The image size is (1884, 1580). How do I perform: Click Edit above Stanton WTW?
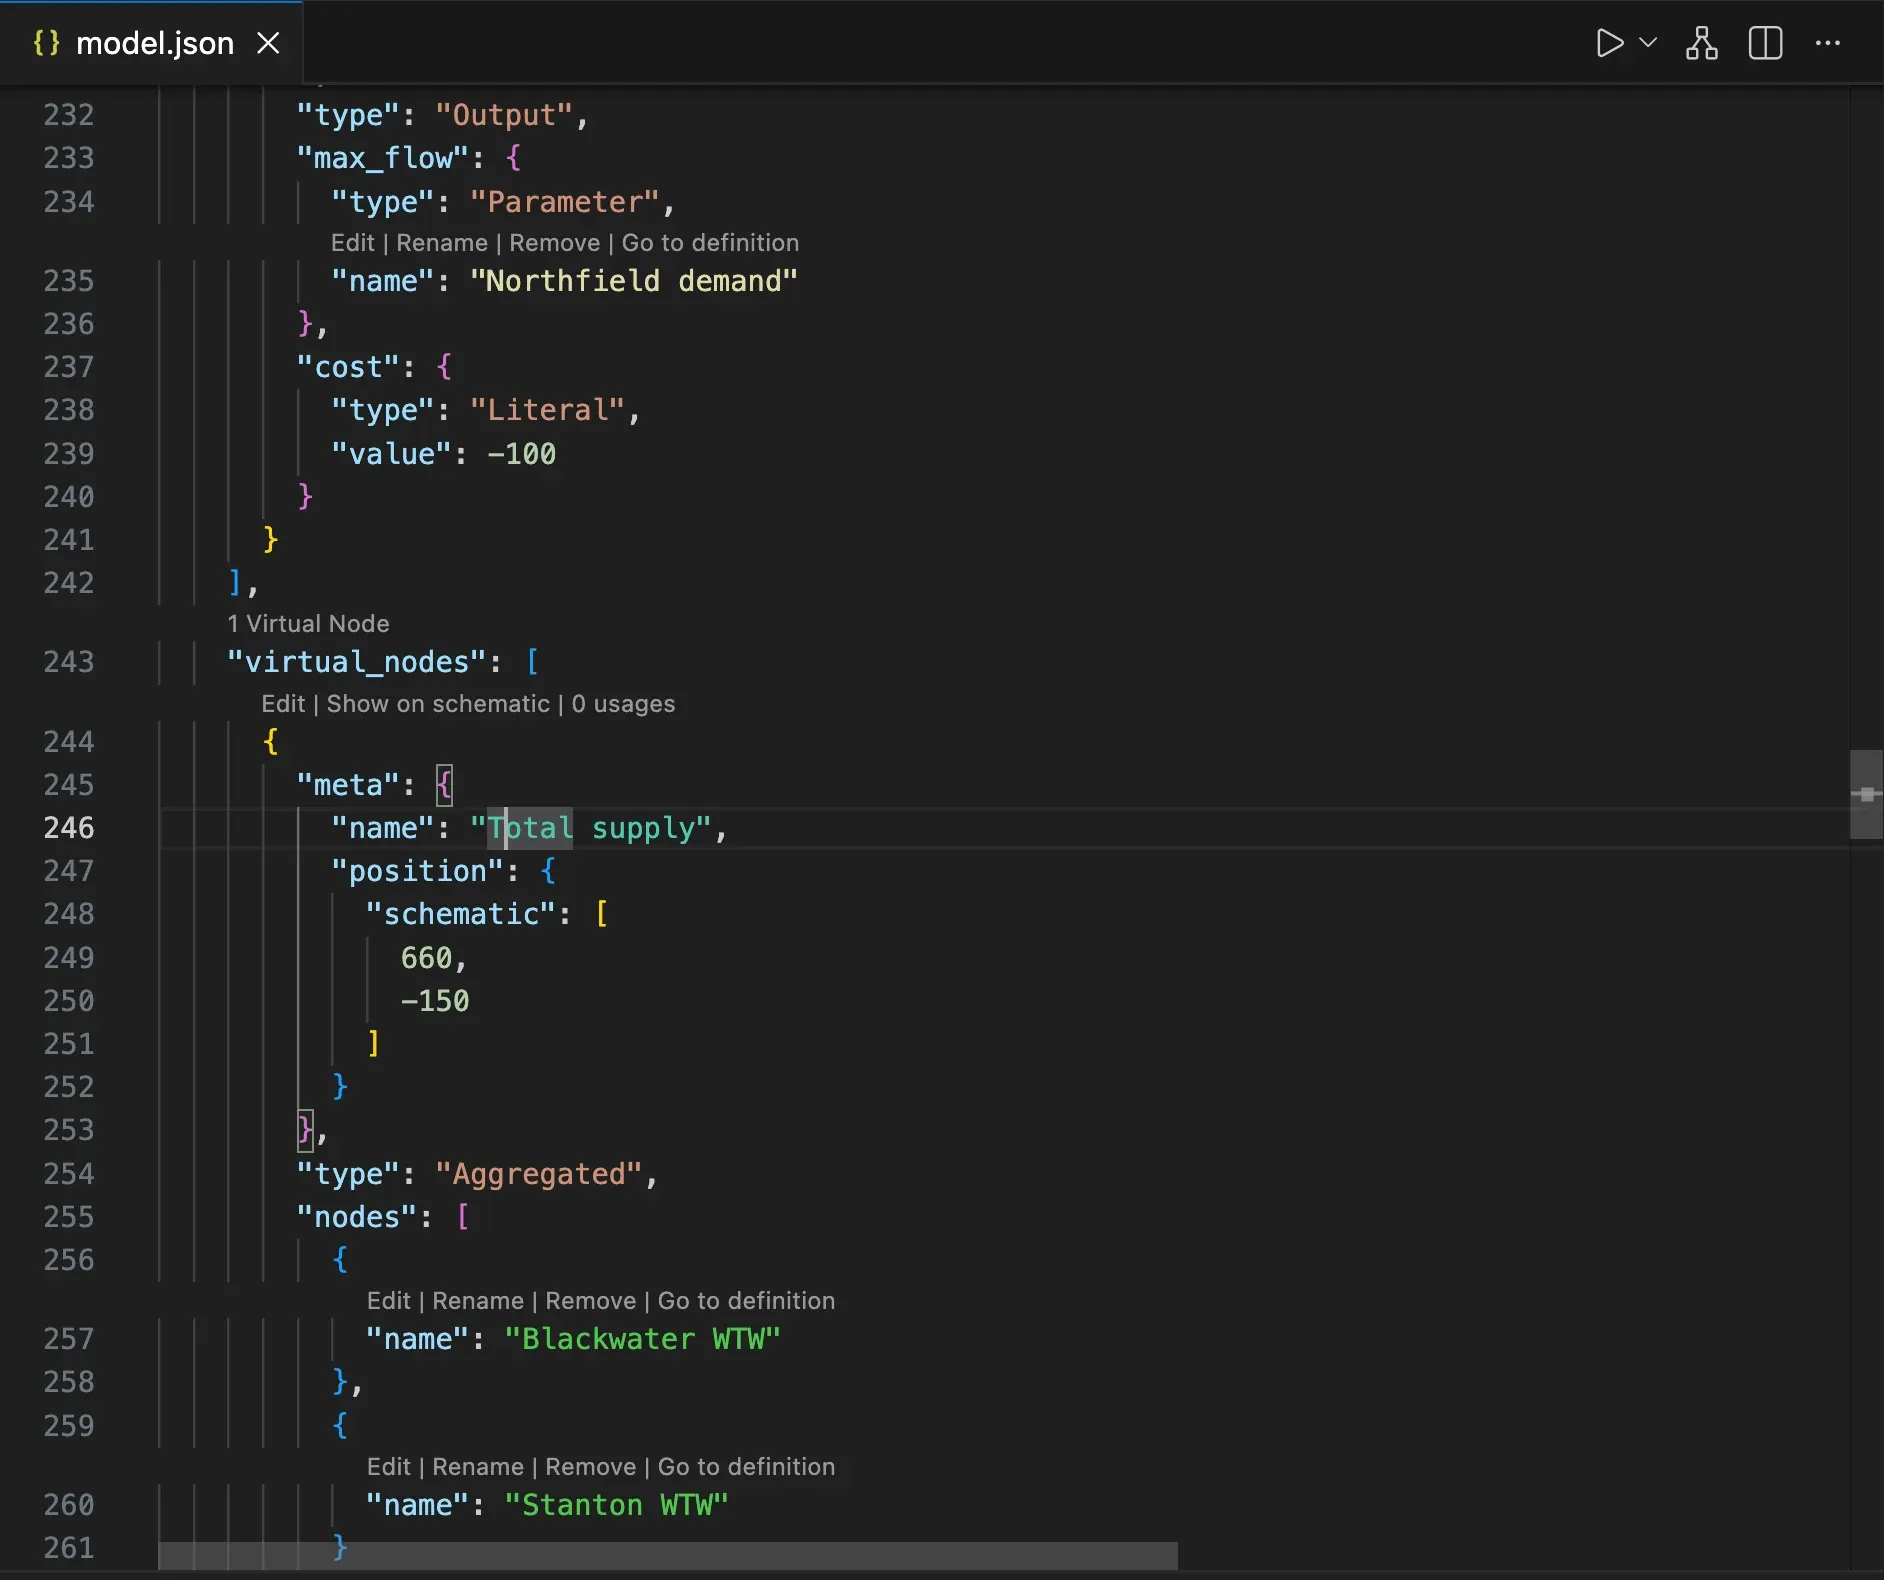(389, 1467)
